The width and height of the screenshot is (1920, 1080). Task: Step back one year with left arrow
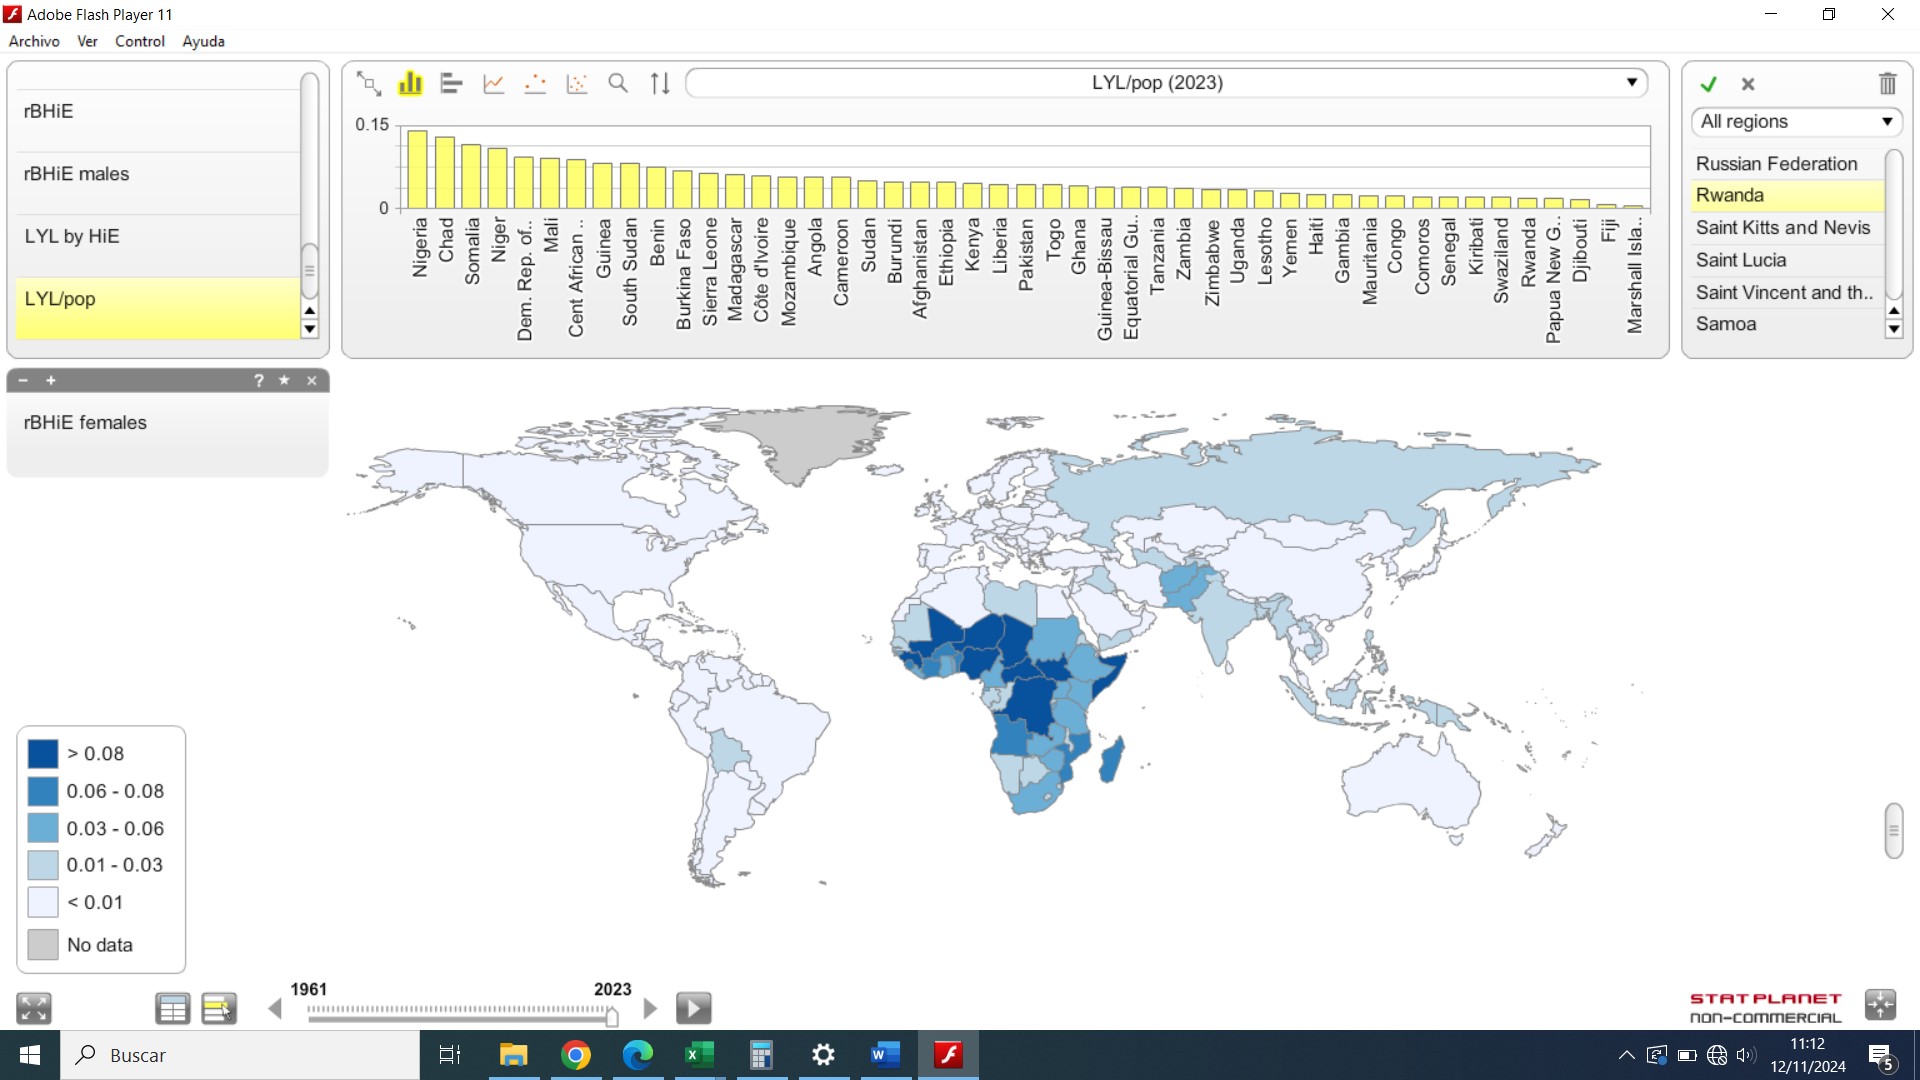[x=275, y=1009]
